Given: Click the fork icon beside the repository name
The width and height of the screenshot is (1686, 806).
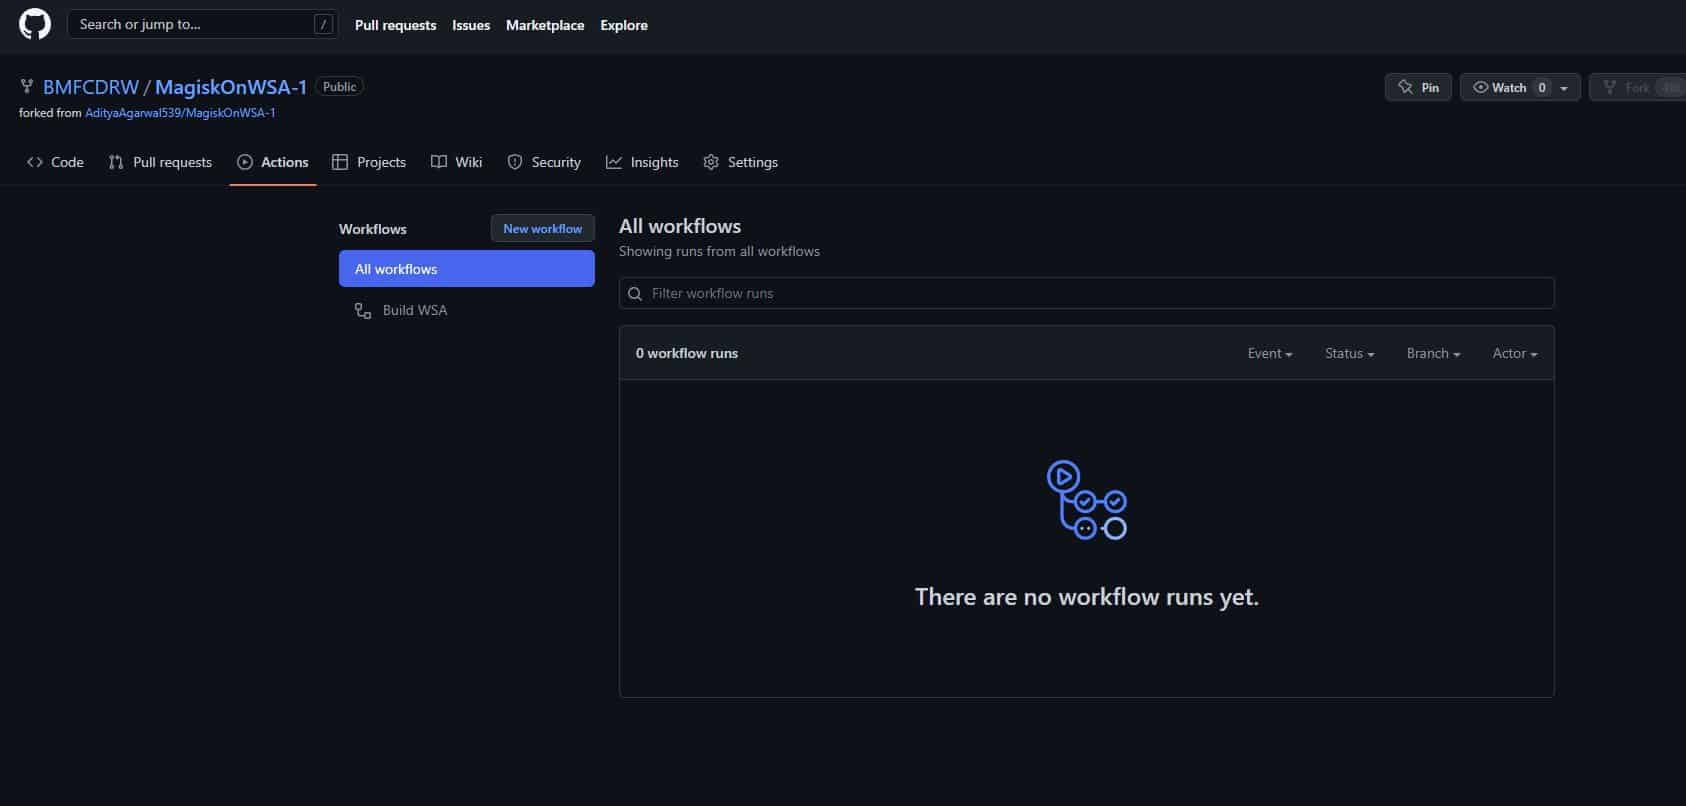Looking at the screenshot, I should pos(27,87).
